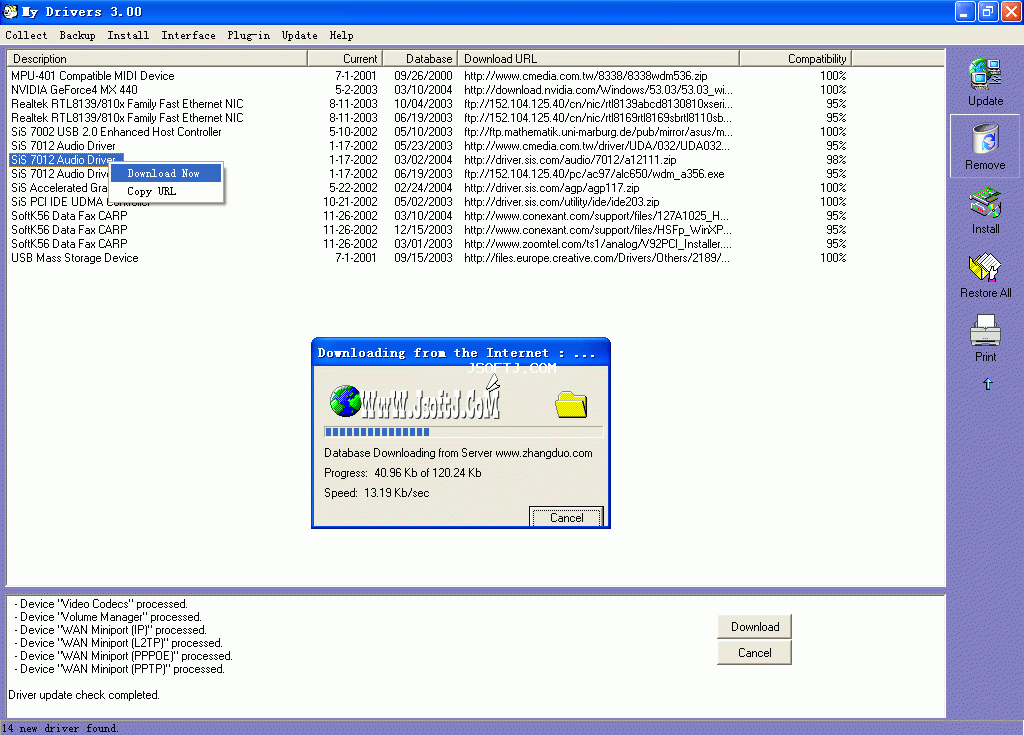Choose Copy URL from context menu
The height and width of the screenshot is (735, 1024).
click(166, 191)
